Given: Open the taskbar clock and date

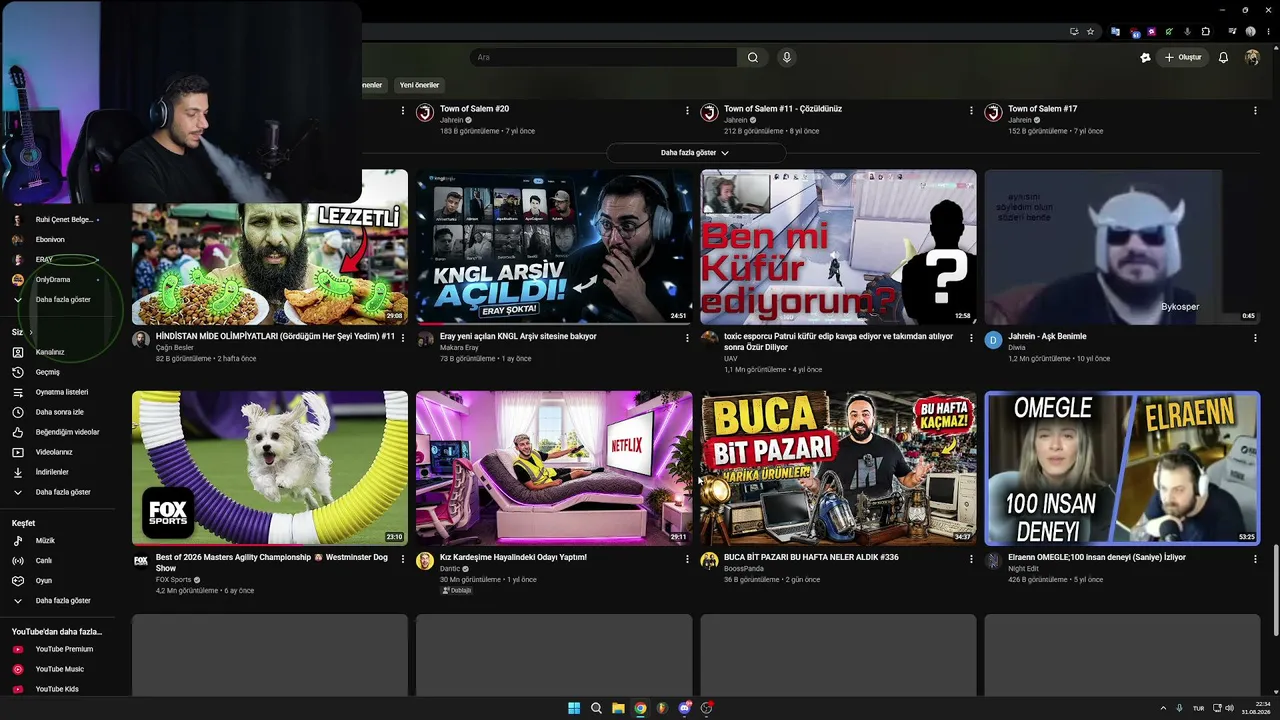Looking at the screenshot, I should pyautogui.click(x=1257, y=708).
